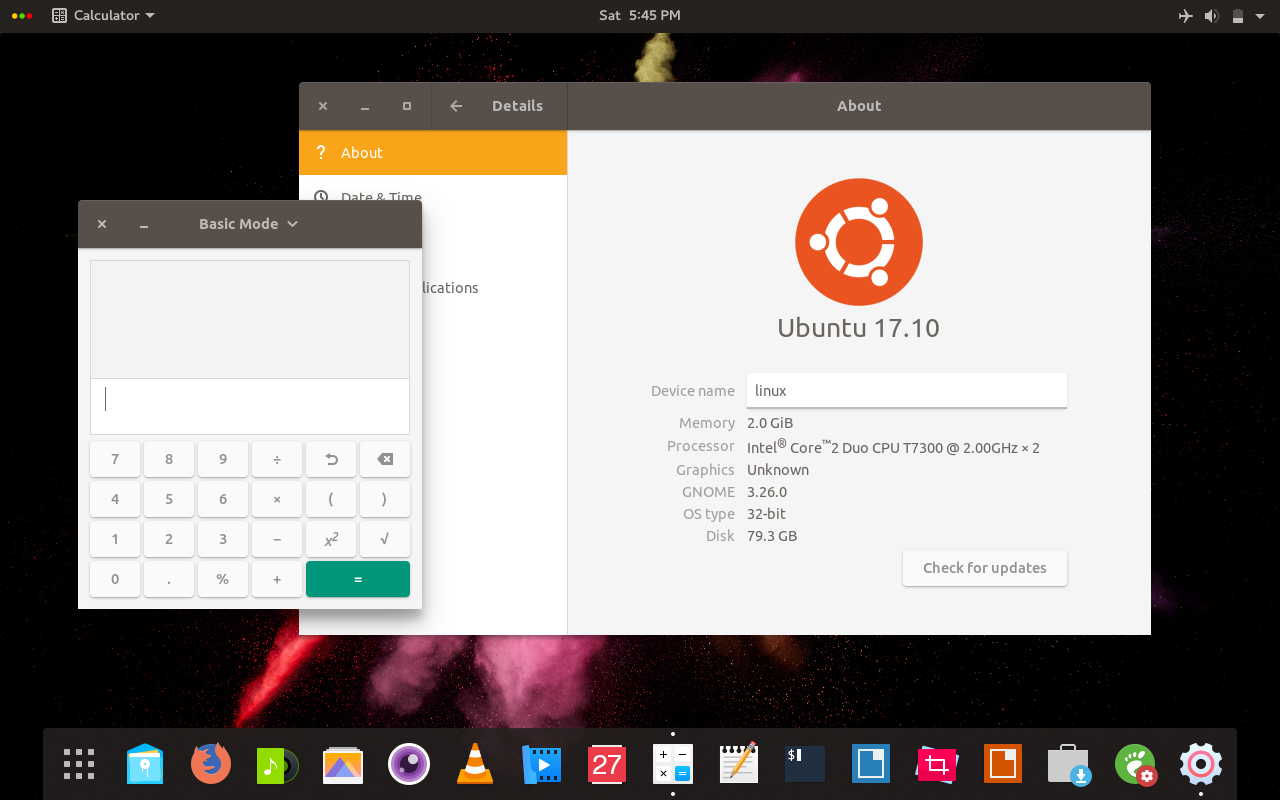Click the battery icon in top bar
This screenshot has width=1280, height=800.
(x=1238, y=16)
